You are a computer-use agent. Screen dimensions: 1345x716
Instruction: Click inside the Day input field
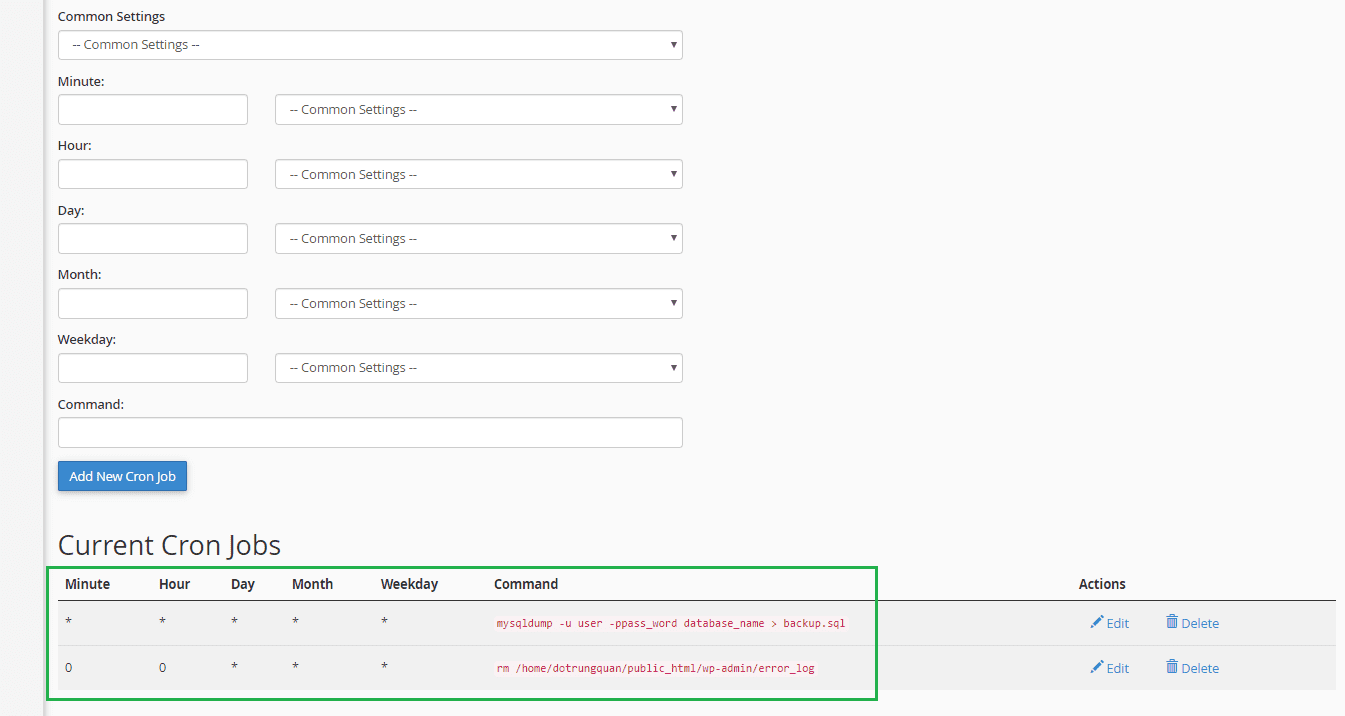coord(152,238)
